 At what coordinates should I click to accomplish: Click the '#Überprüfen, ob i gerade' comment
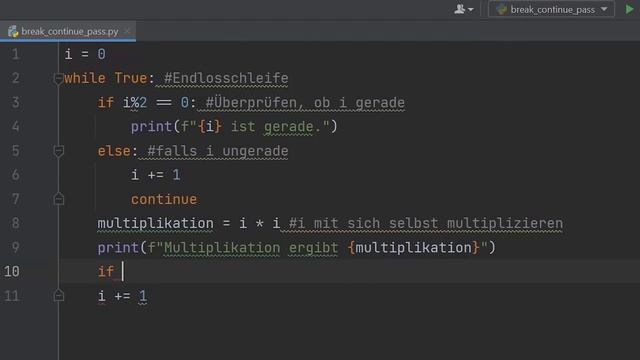pyautogui.click(x=305, y=102)
